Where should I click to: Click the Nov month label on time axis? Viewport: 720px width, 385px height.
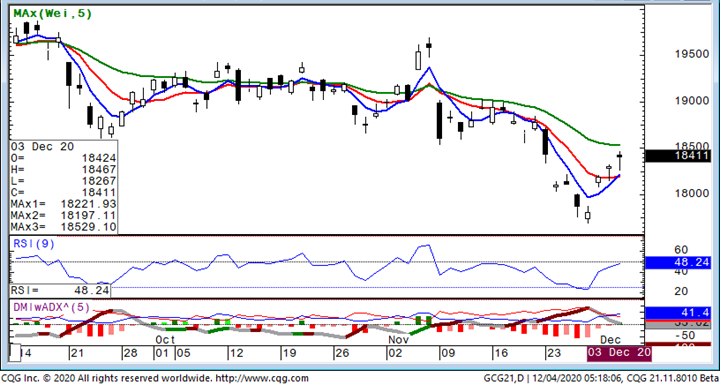[399, 340]
